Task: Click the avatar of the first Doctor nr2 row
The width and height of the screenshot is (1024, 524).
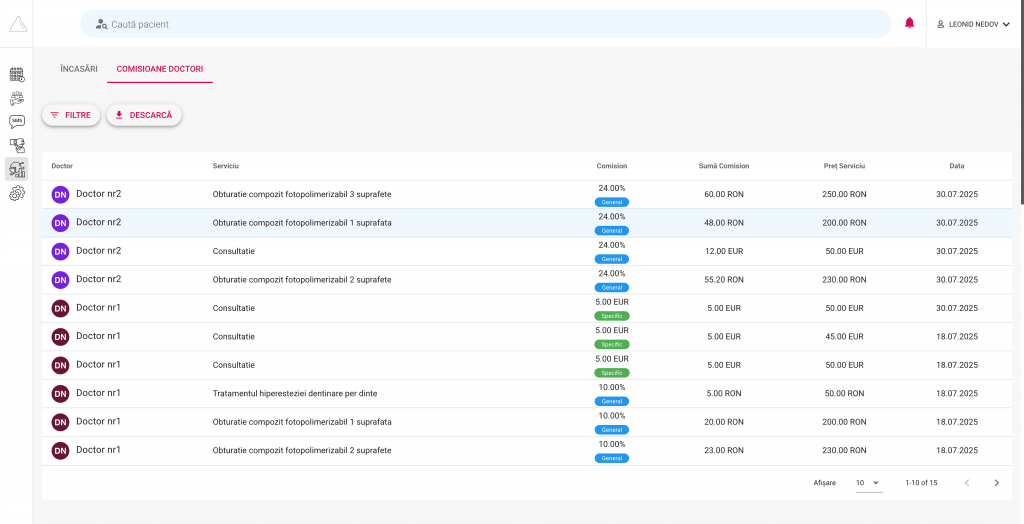Action: (x=60, y=194)
